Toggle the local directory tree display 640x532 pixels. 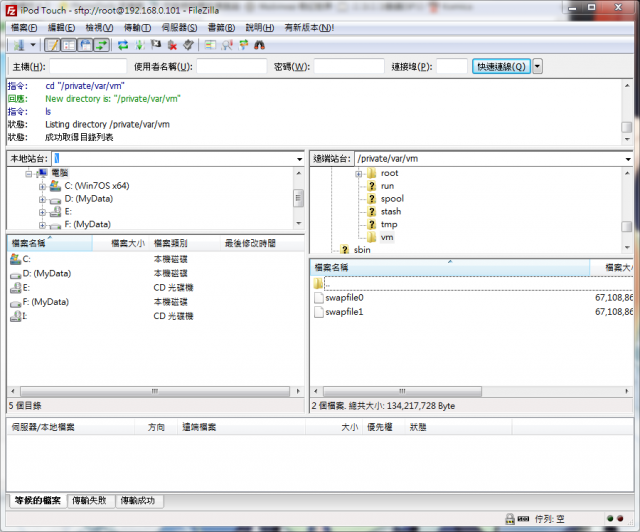pyautogui.click(x=69, y=45)
